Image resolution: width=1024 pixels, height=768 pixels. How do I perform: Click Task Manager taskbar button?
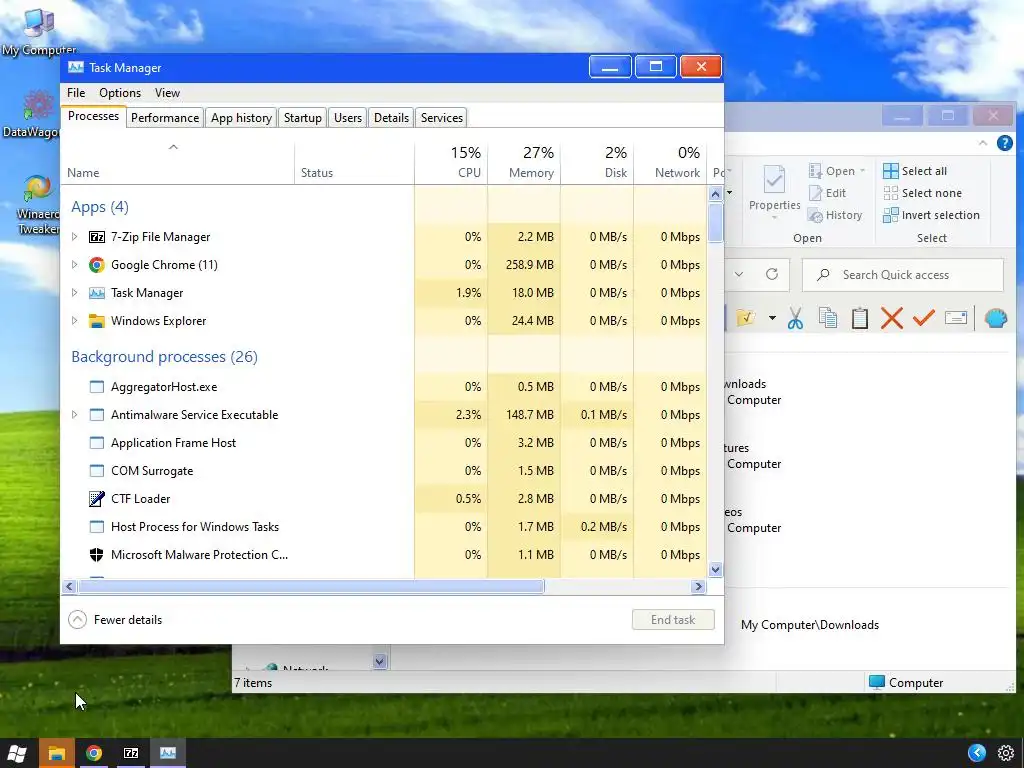[x=168, y=753]
